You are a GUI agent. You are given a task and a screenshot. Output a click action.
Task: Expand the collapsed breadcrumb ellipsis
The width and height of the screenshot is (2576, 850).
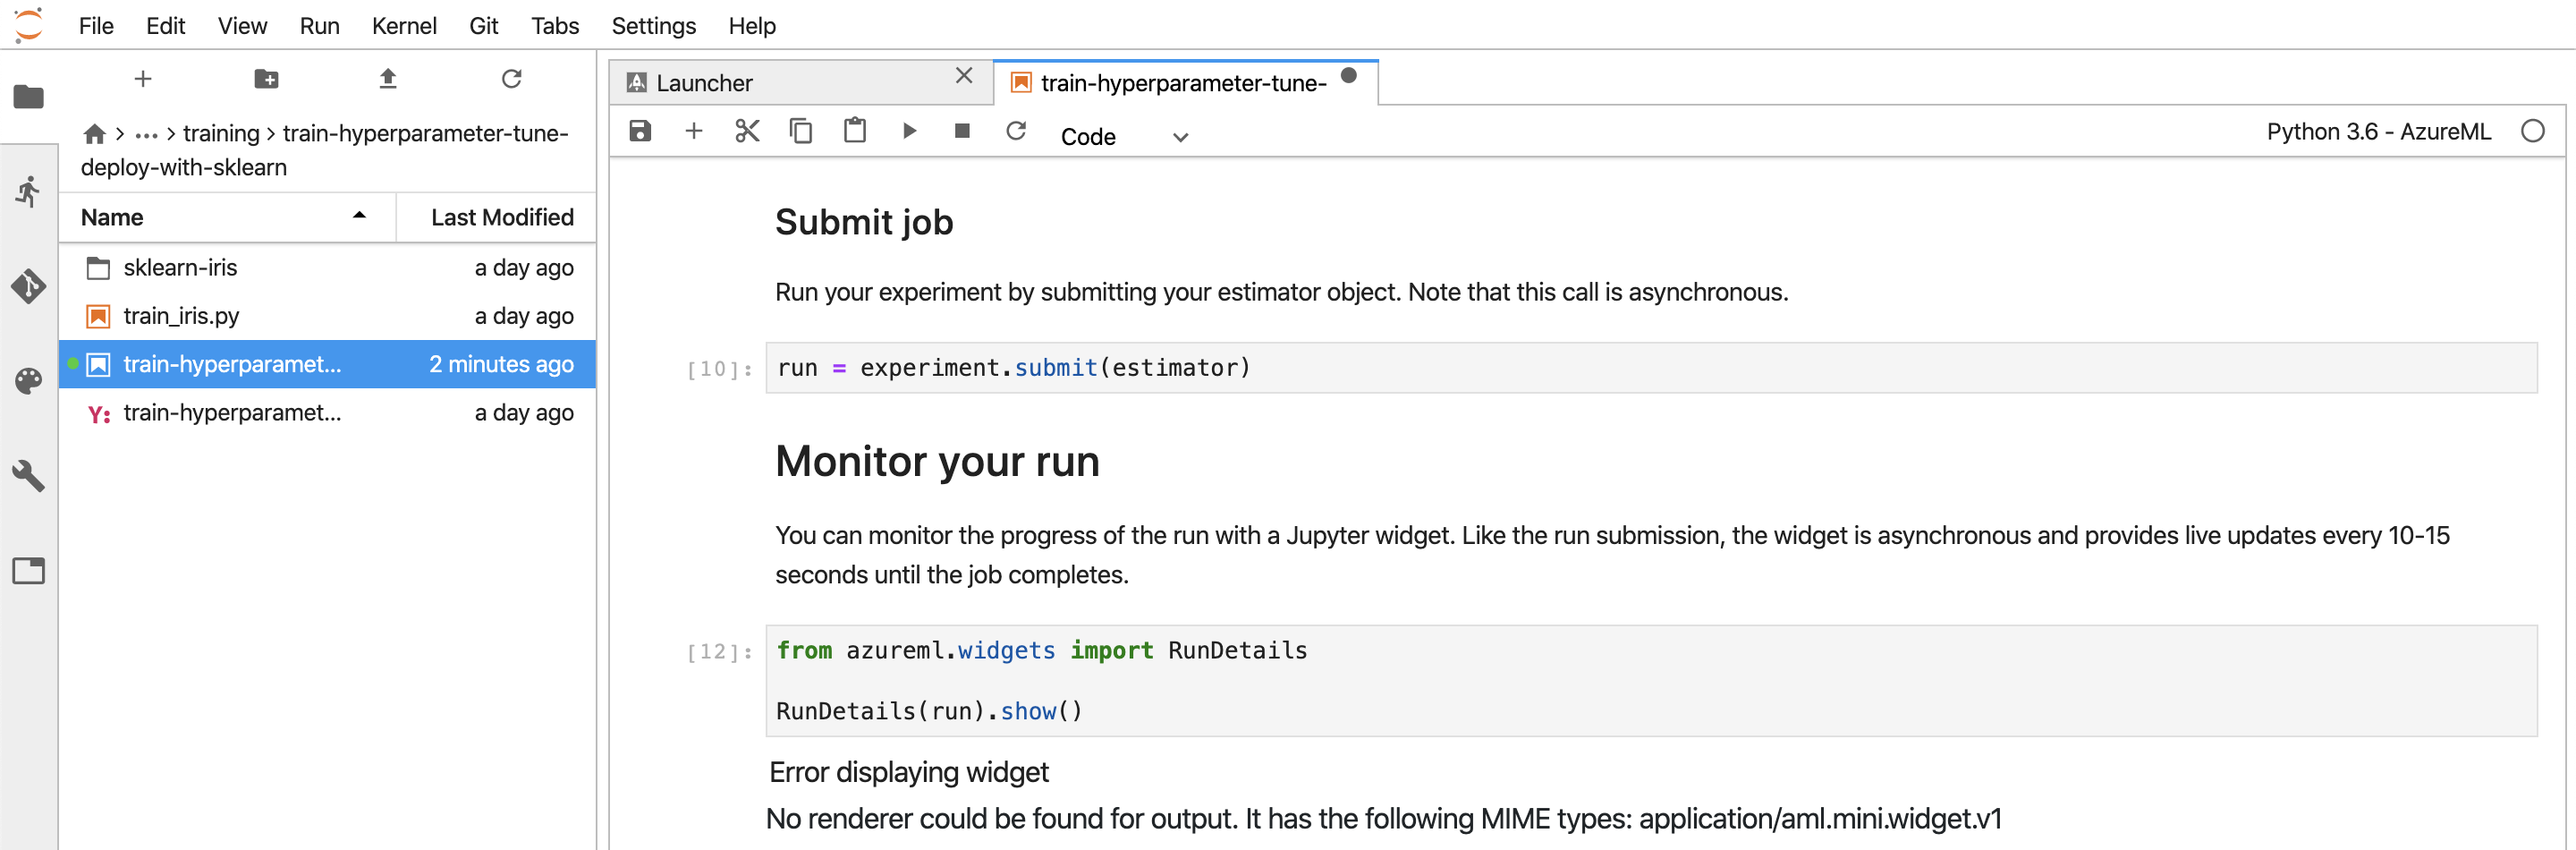(148, 133)
